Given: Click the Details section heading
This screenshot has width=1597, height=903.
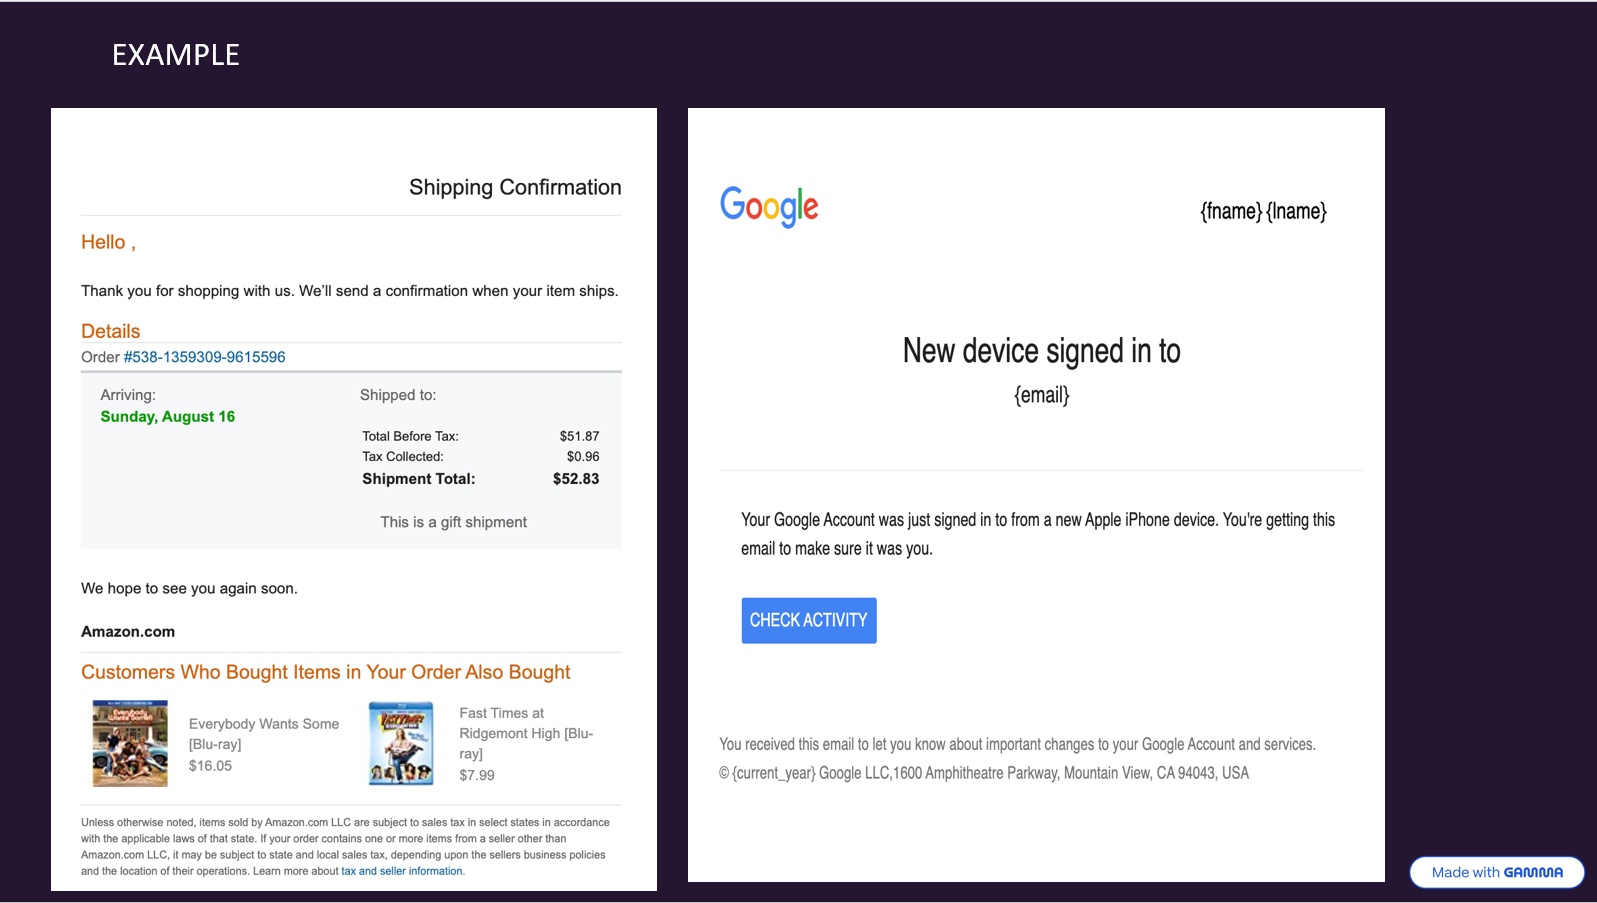Looking at the screenshot, I should click(111, 331).
